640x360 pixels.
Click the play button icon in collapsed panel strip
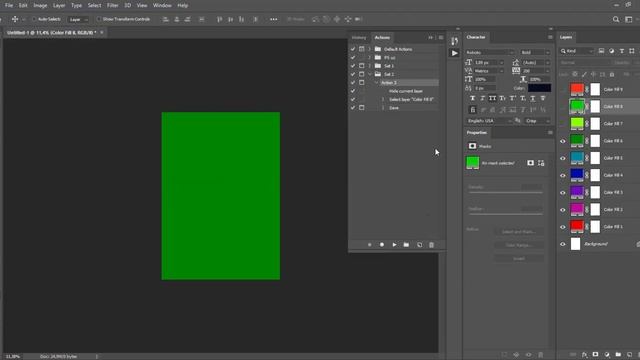[454, 53]
